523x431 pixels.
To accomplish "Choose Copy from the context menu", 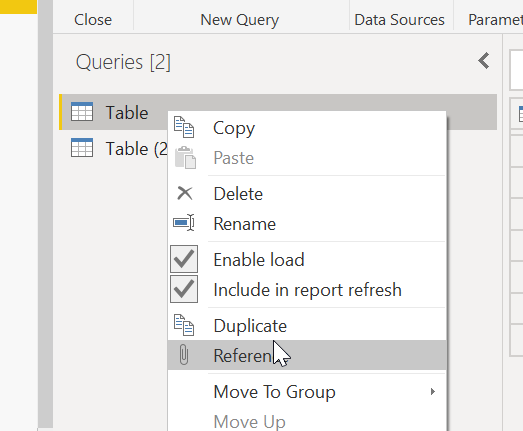I will click(307, 128).
